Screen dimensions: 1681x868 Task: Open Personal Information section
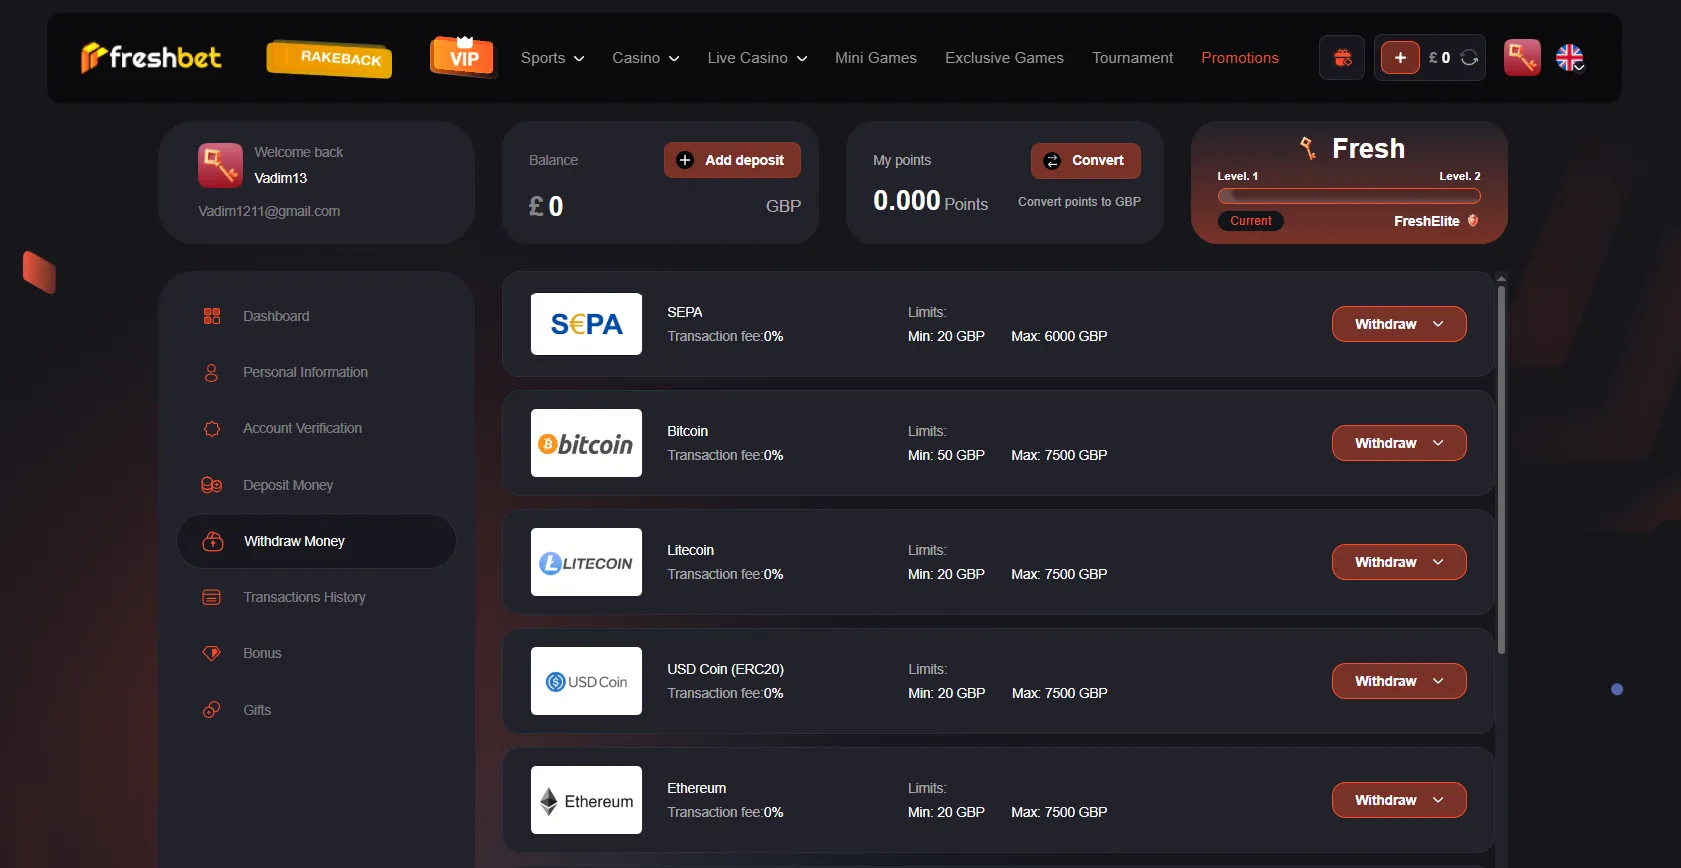(x=316, y=372)
